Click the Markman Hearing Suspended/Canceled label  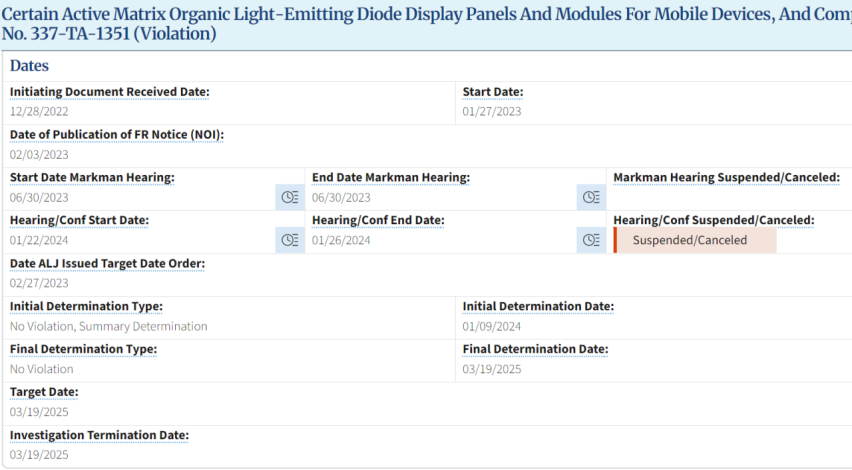tap(726, 178)
